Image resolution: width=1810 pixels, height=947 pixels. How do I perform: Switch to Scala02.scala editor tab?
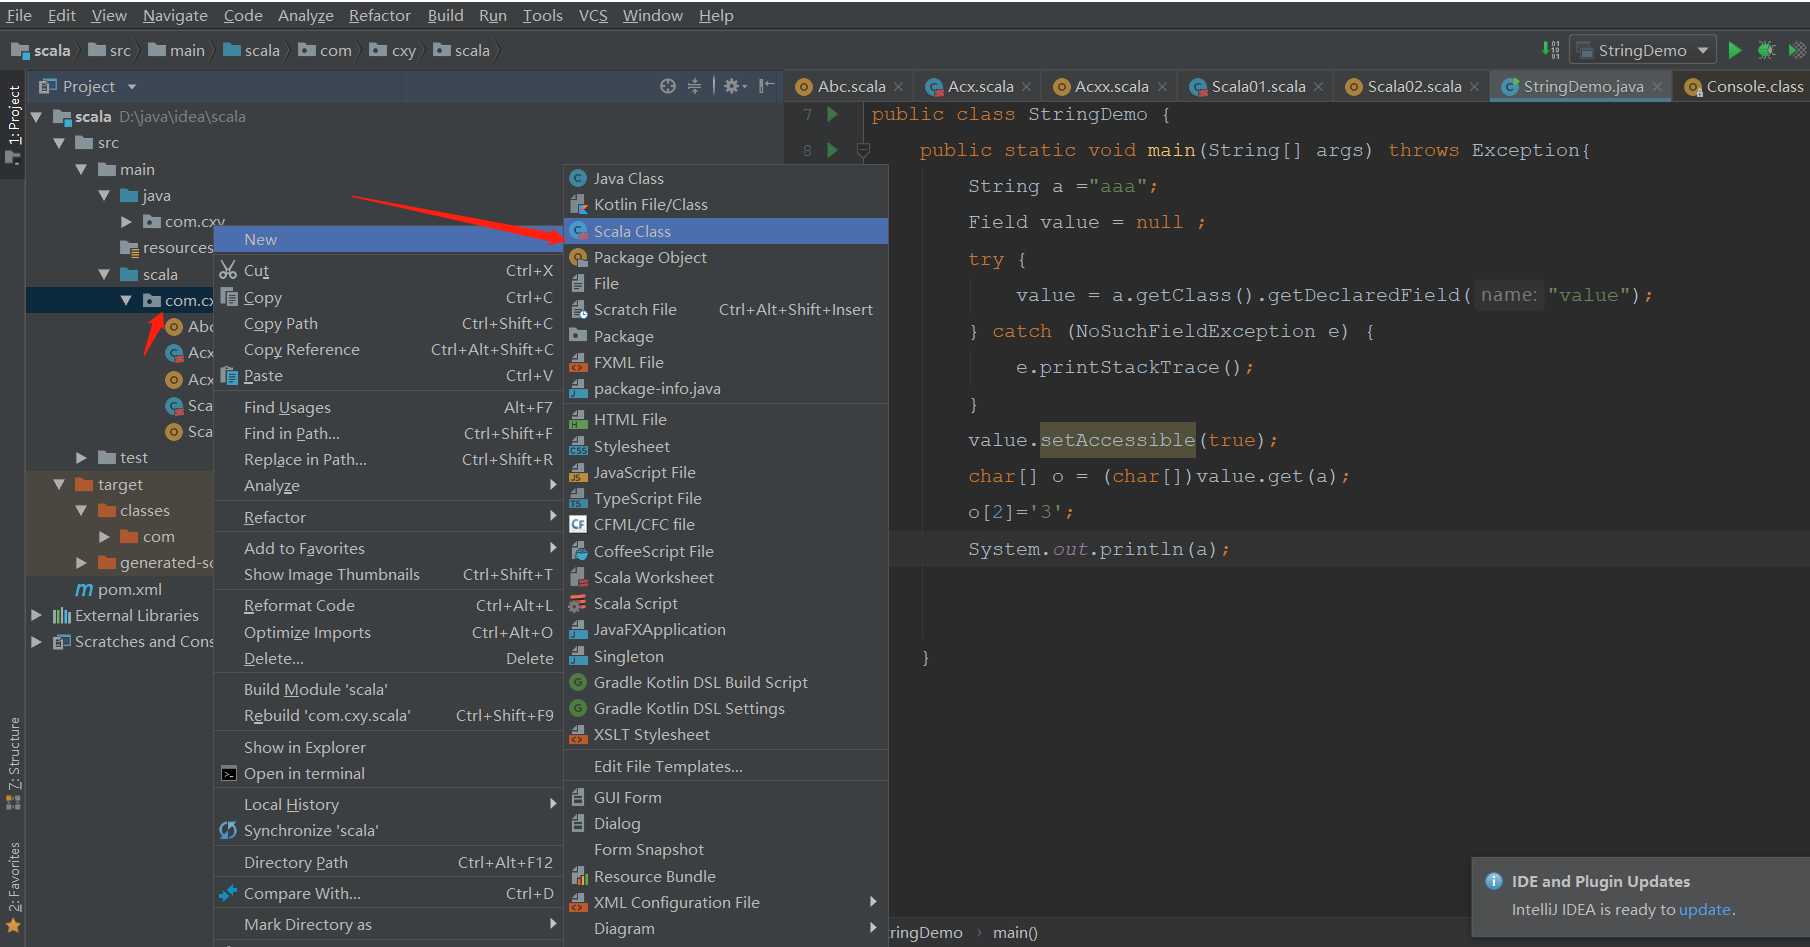(1412, 86)
